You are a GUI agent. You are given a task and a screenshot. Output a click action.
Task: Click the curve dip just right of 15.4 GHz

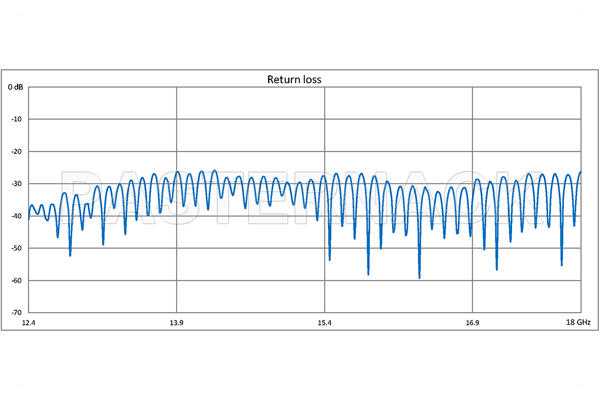click(330, 259)
